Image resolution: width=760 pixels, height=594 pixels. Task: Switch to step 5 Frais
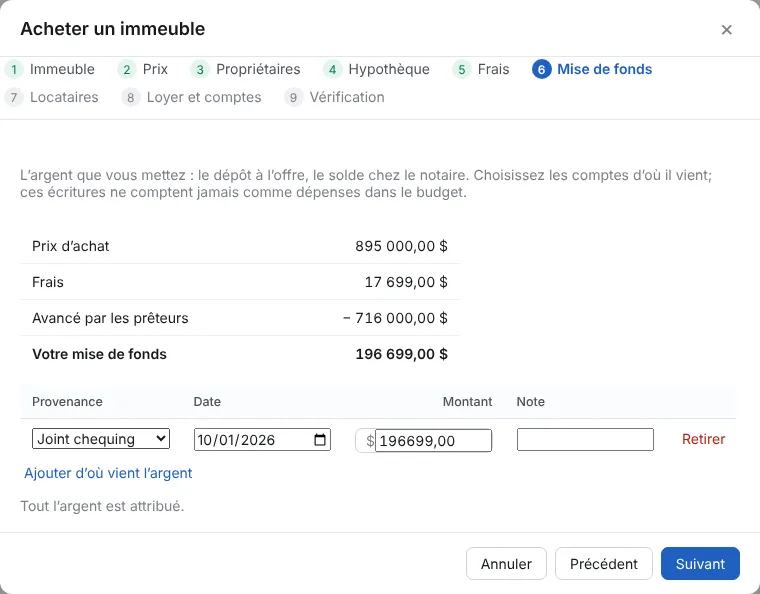481,69
